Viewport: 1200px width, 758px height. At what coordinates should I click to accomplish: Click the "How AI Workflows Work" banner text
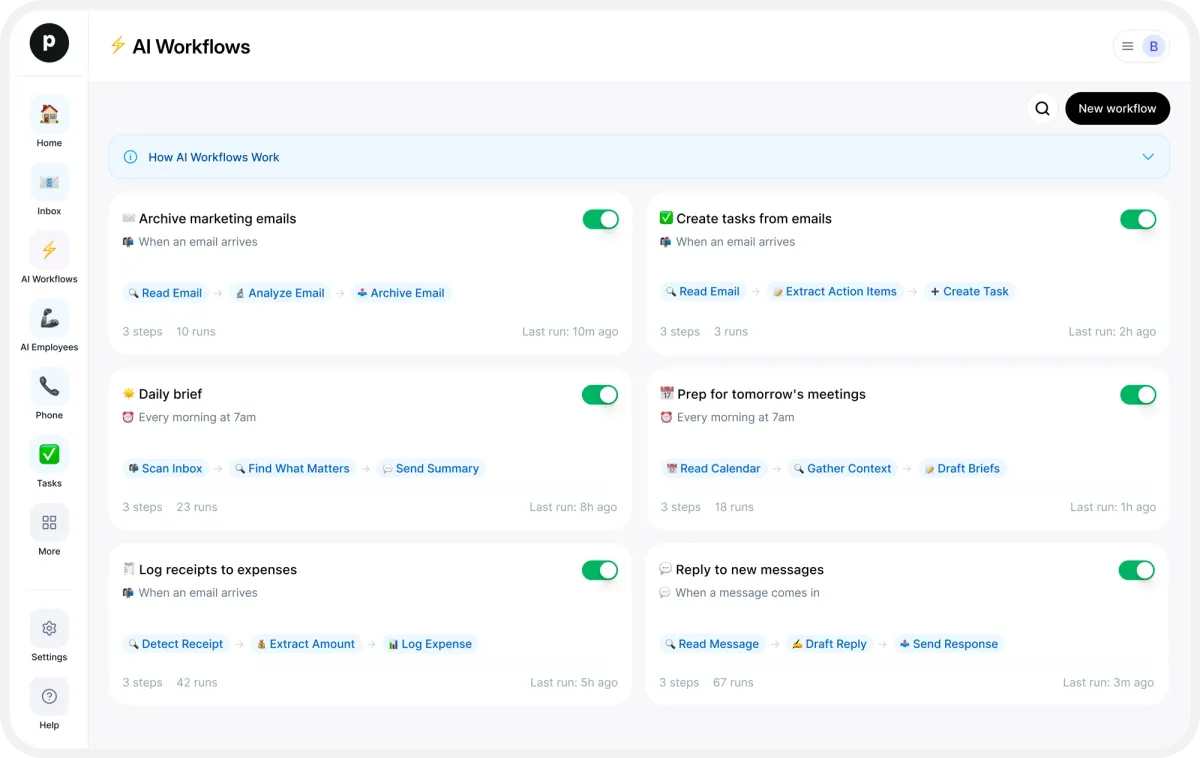pyautogui.click(x=214, y=157)
